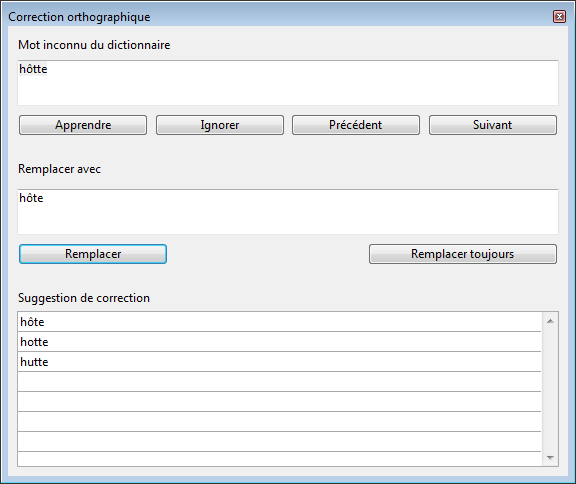Screen dimensions: 576x484
Task: Click the suggestions scrollbar up arrow
Action: [550, 321]
